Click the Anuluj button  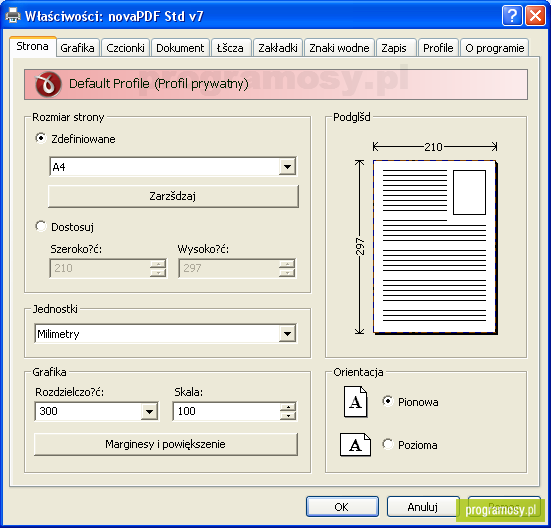[423, 507]
